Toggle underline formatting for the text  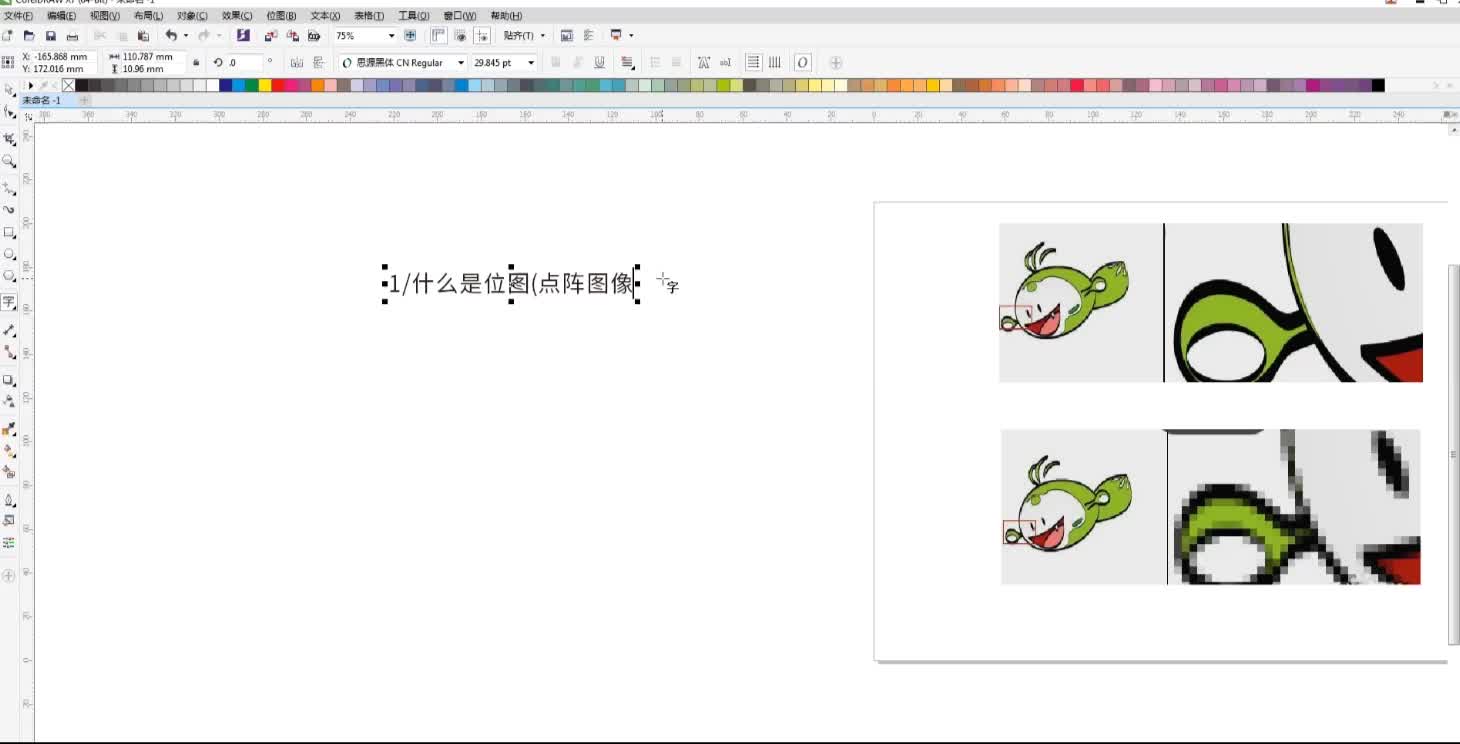(598, 62)
